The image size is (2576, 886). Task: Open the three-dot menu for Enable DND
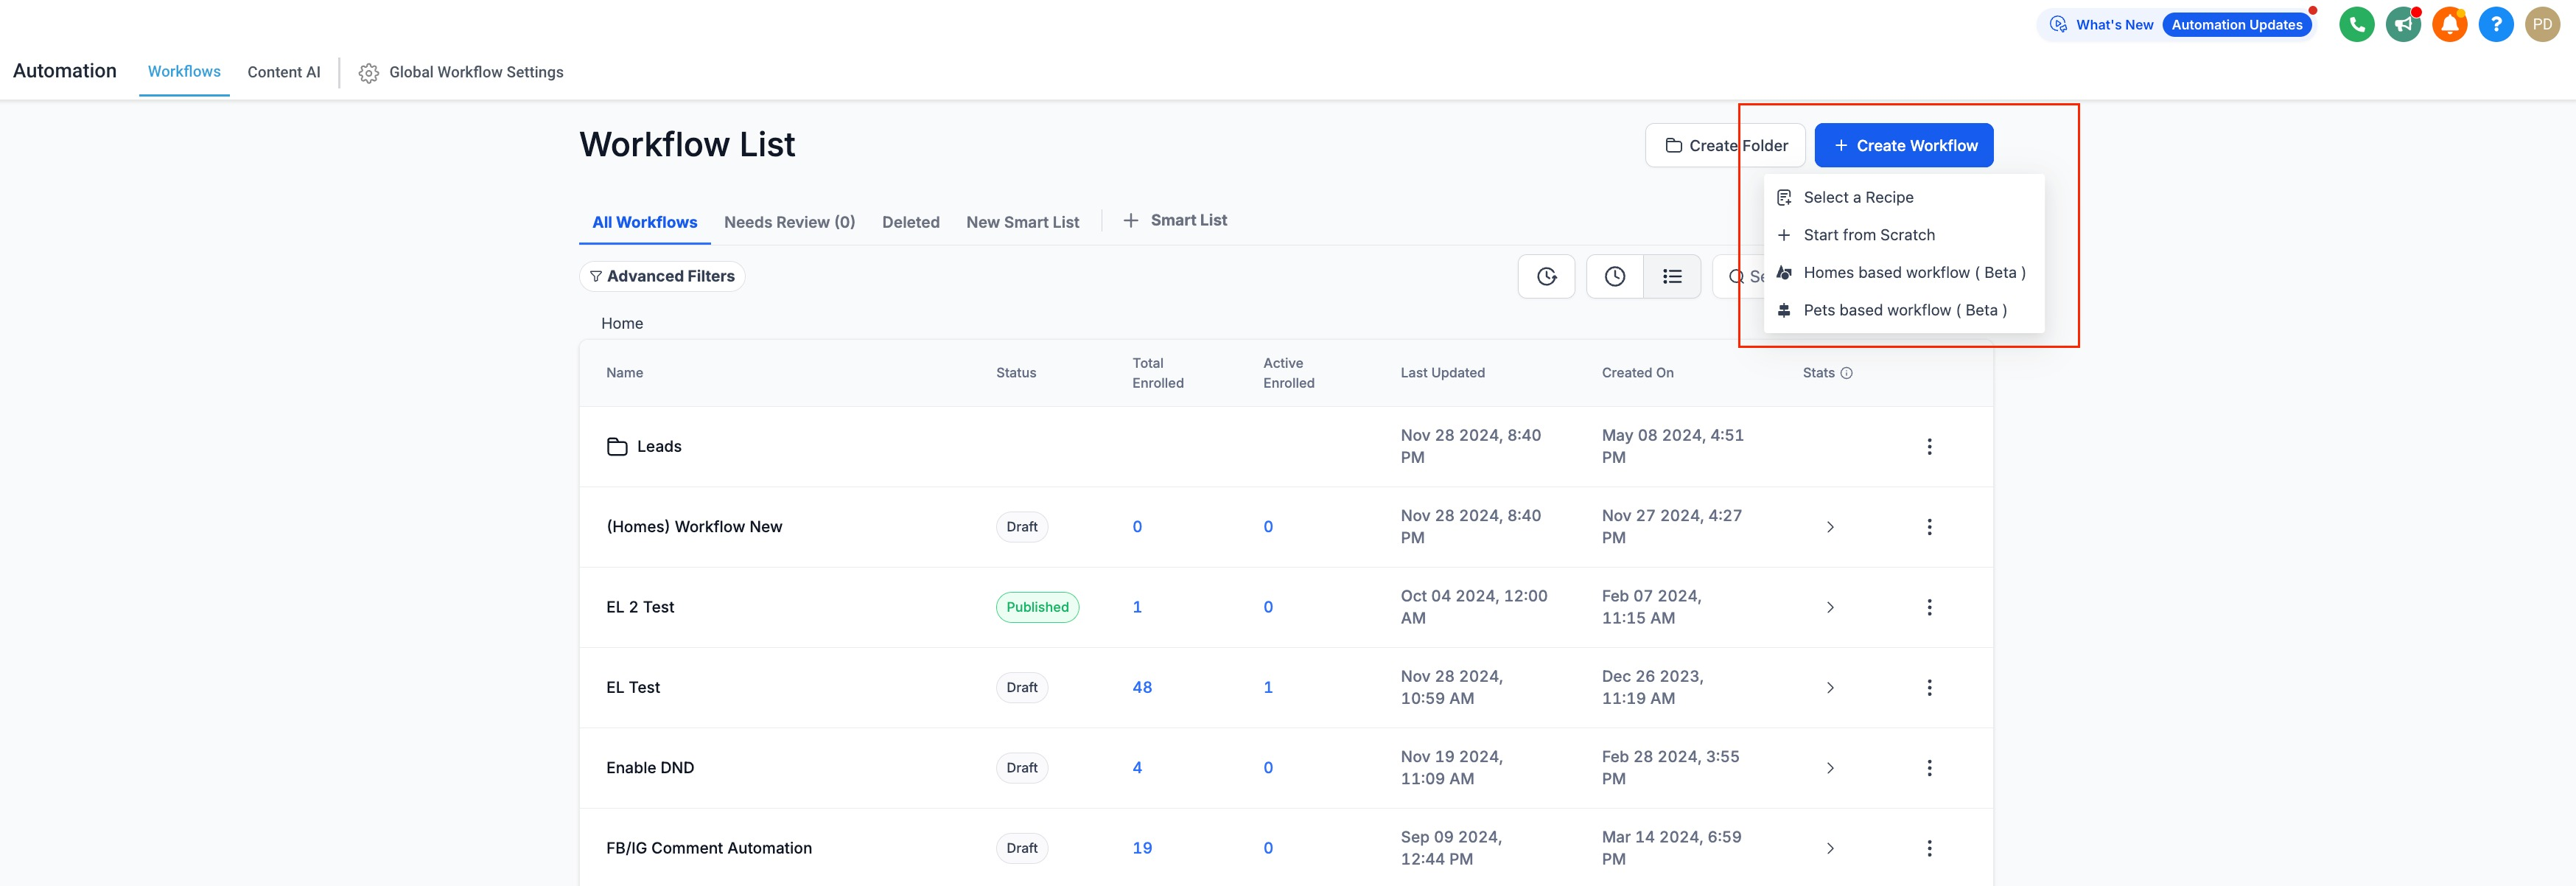pyautogui.click(x=1928, y=768)
